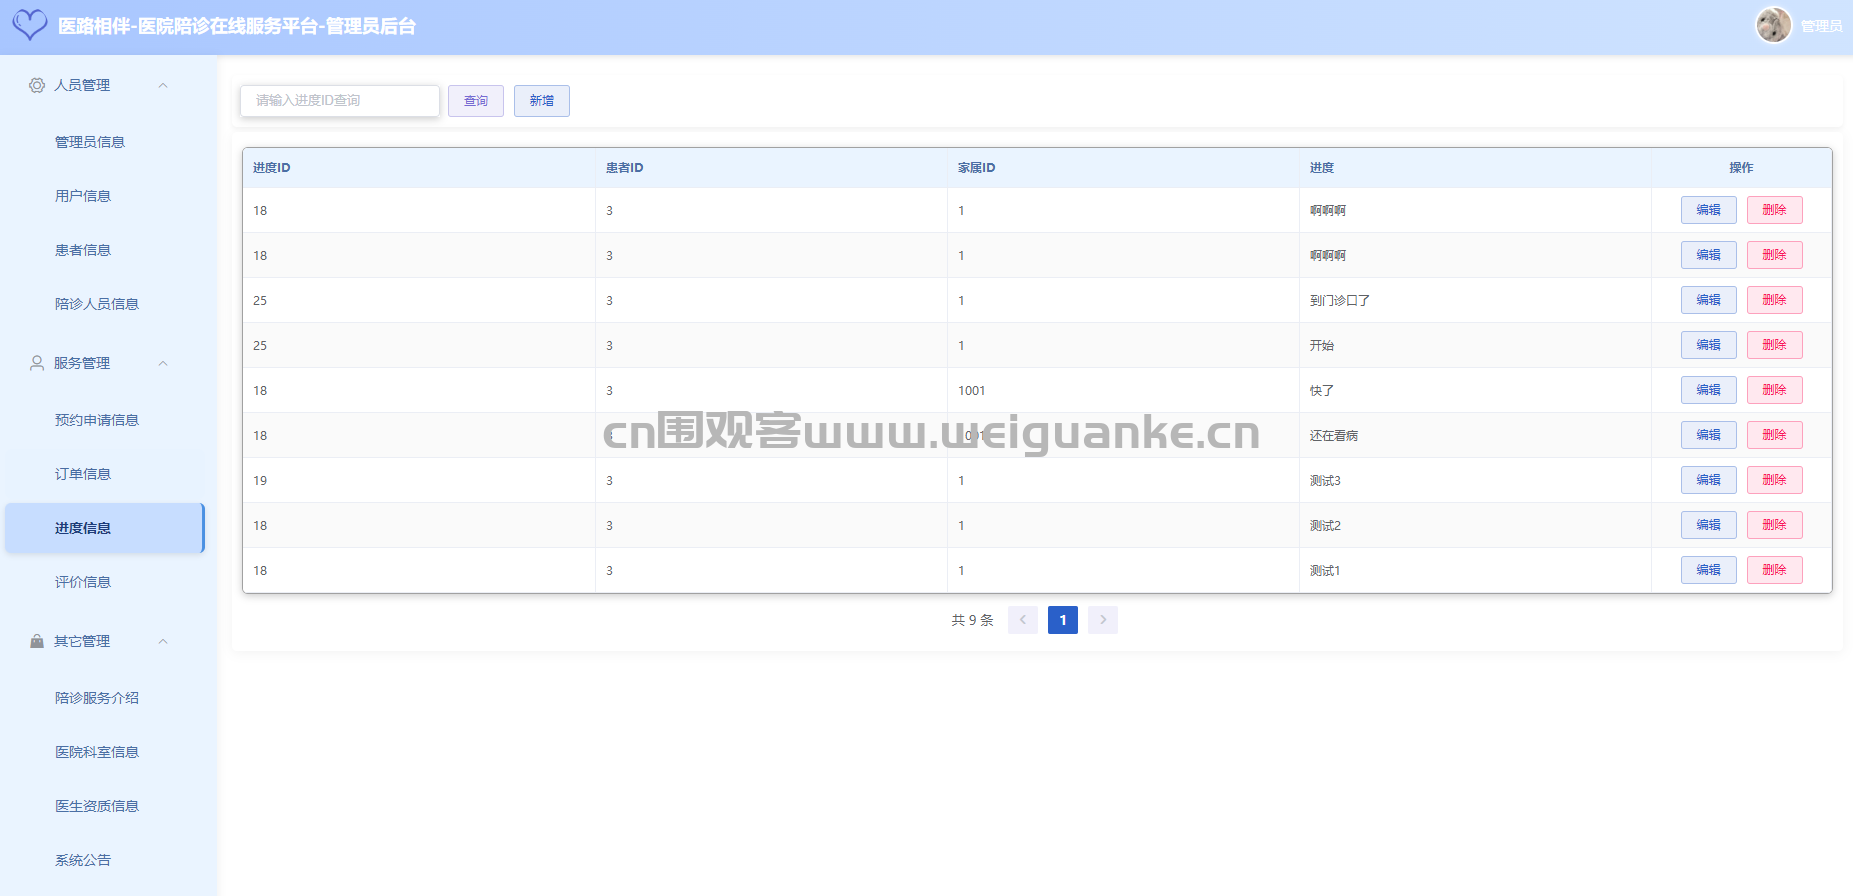
Task: Open 医院科室信息 in the sidebar
Action: [x=97, y=752]
